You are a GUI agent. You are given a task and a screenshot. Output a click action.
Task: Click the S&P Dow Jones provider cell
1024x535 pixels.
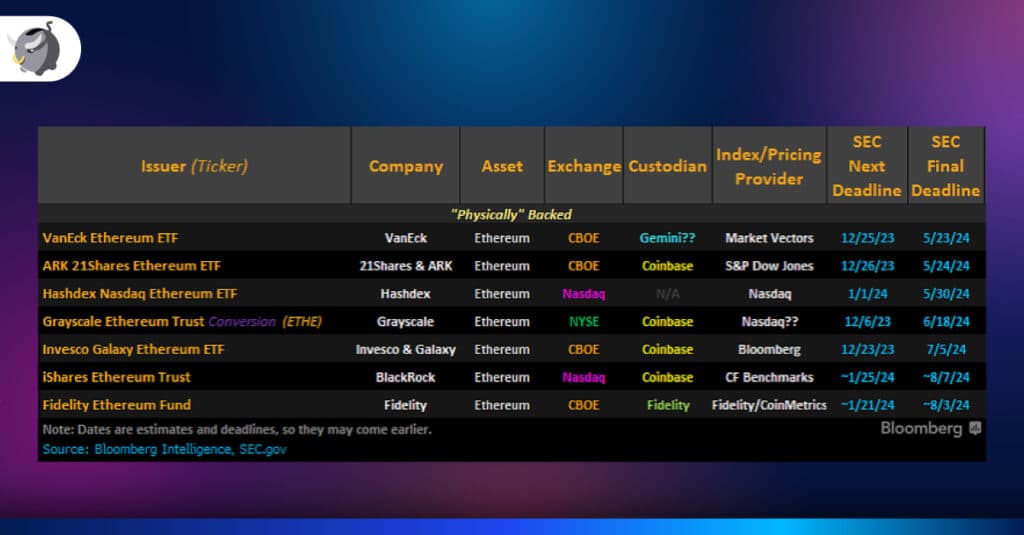pos(769,266)
